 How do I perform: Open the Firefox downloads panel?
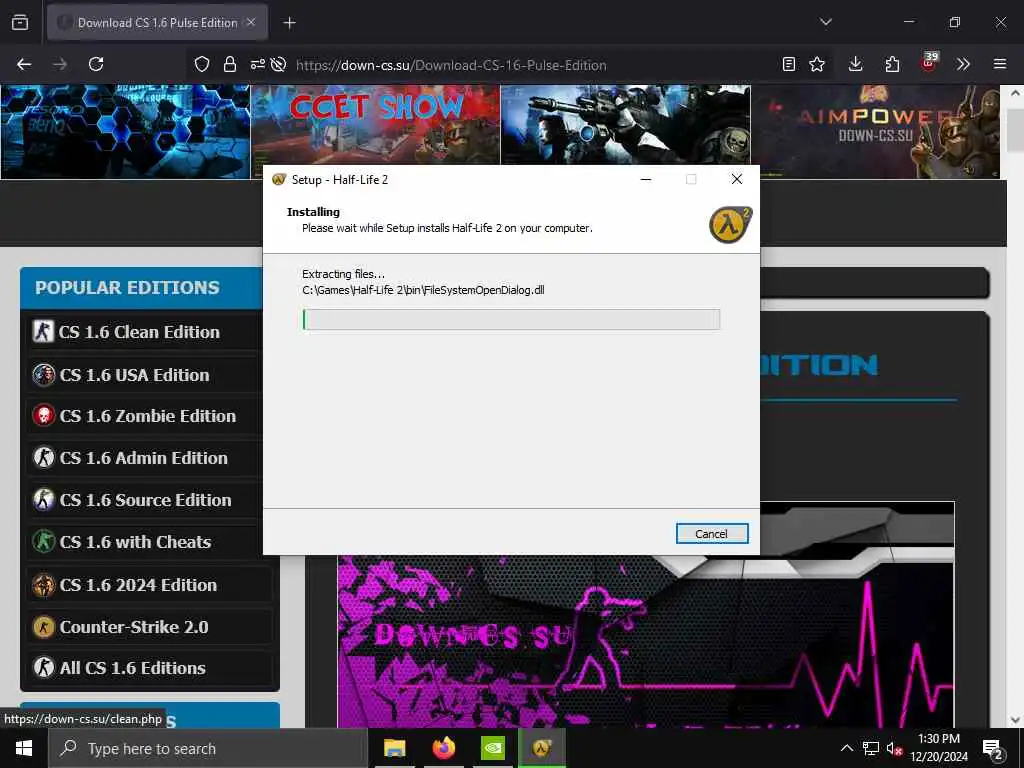click(x=856, y=64)
